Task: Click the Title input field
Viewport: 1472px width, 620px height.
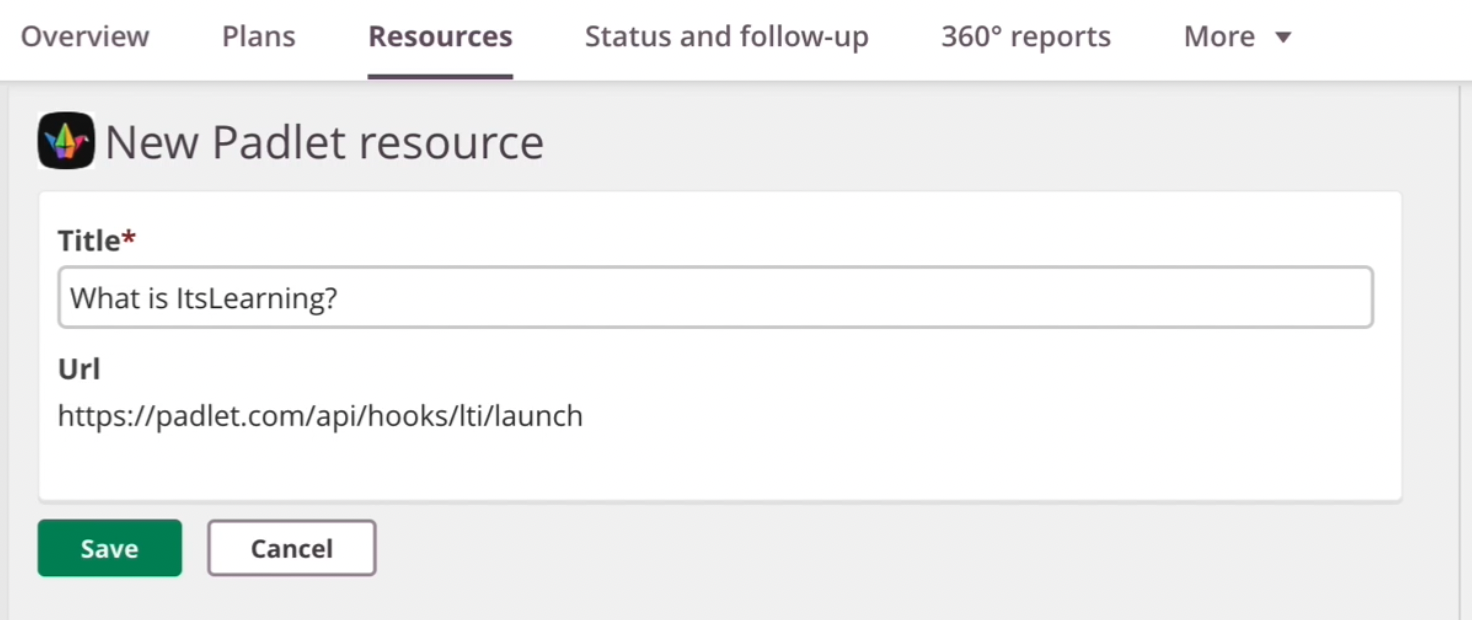Action: coord(715,297)
